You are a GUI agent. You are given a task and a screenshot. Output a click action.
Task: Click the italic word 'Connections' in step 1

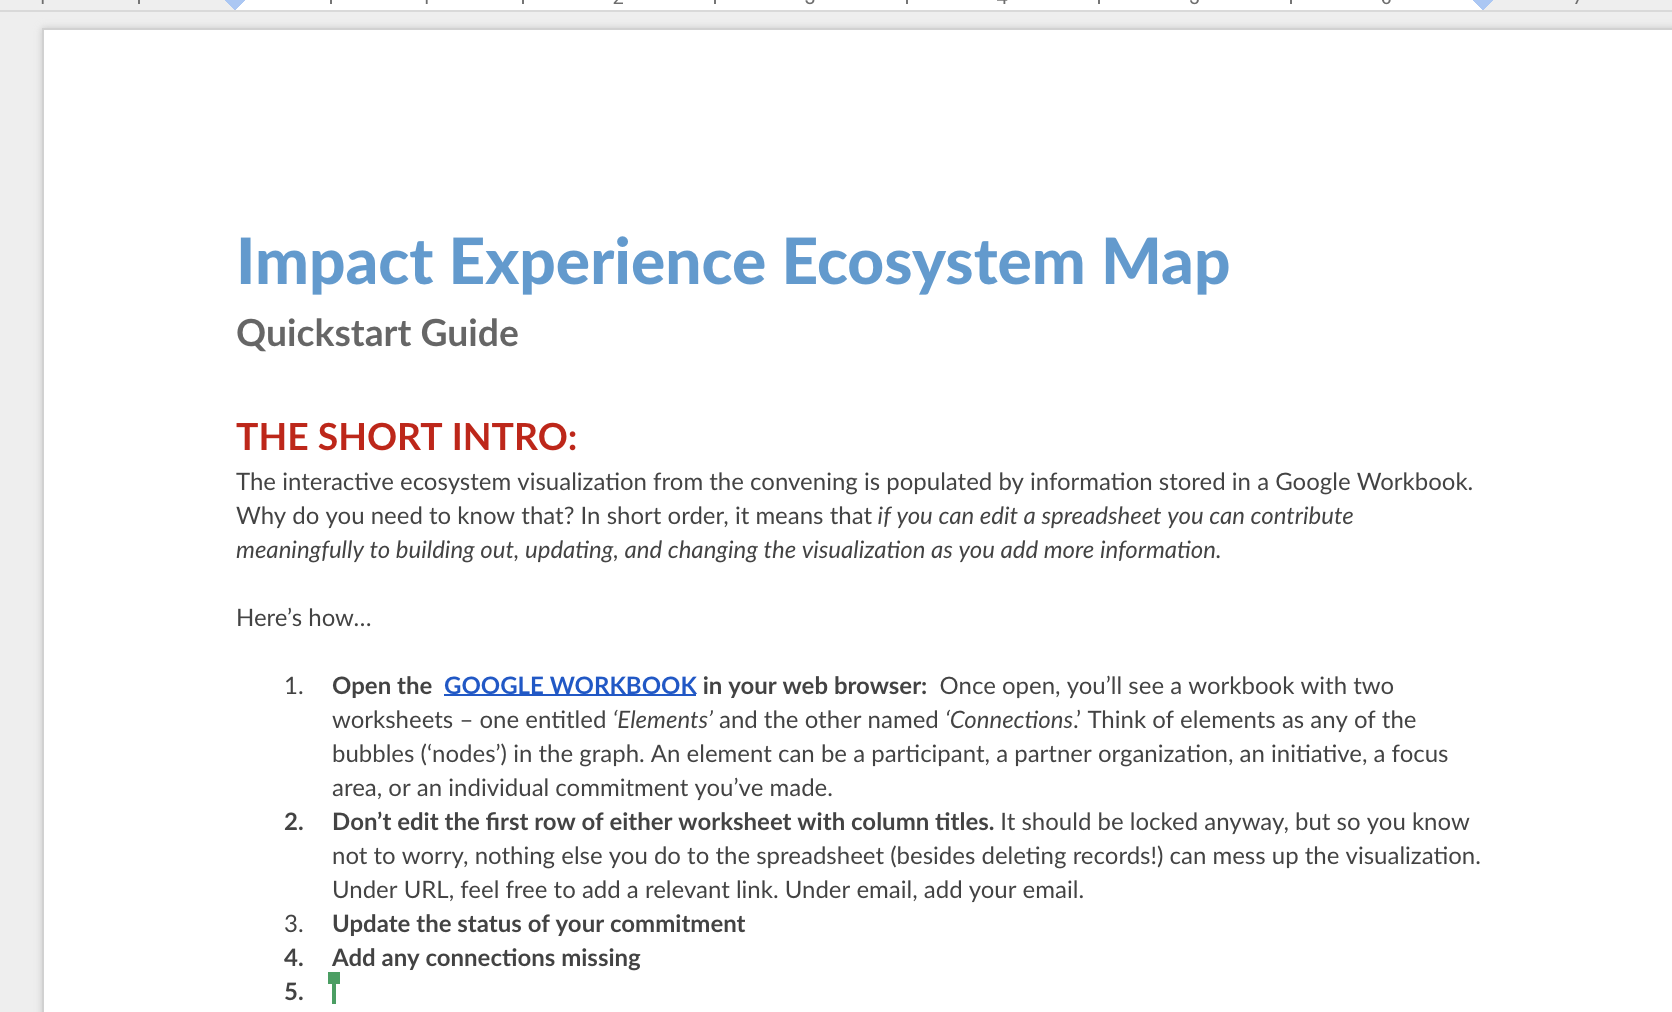click(1010, 720)
